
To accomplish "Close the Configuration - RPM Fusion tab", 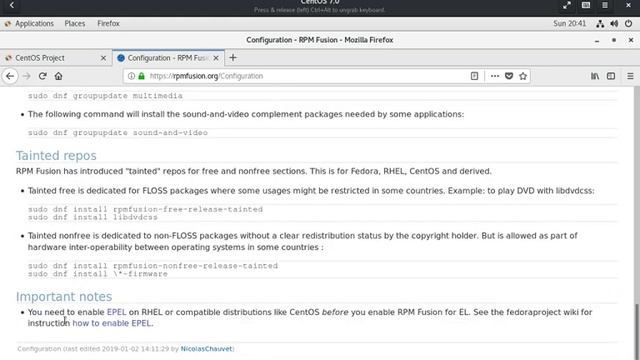I will click(216, 58).
